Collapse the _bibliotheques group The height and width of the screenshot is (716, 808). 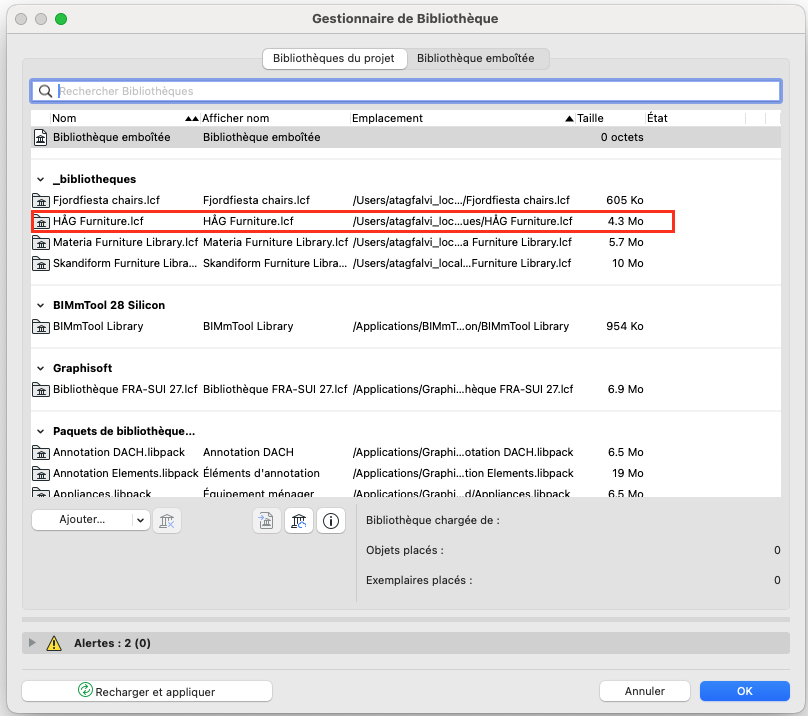point(41,179)
